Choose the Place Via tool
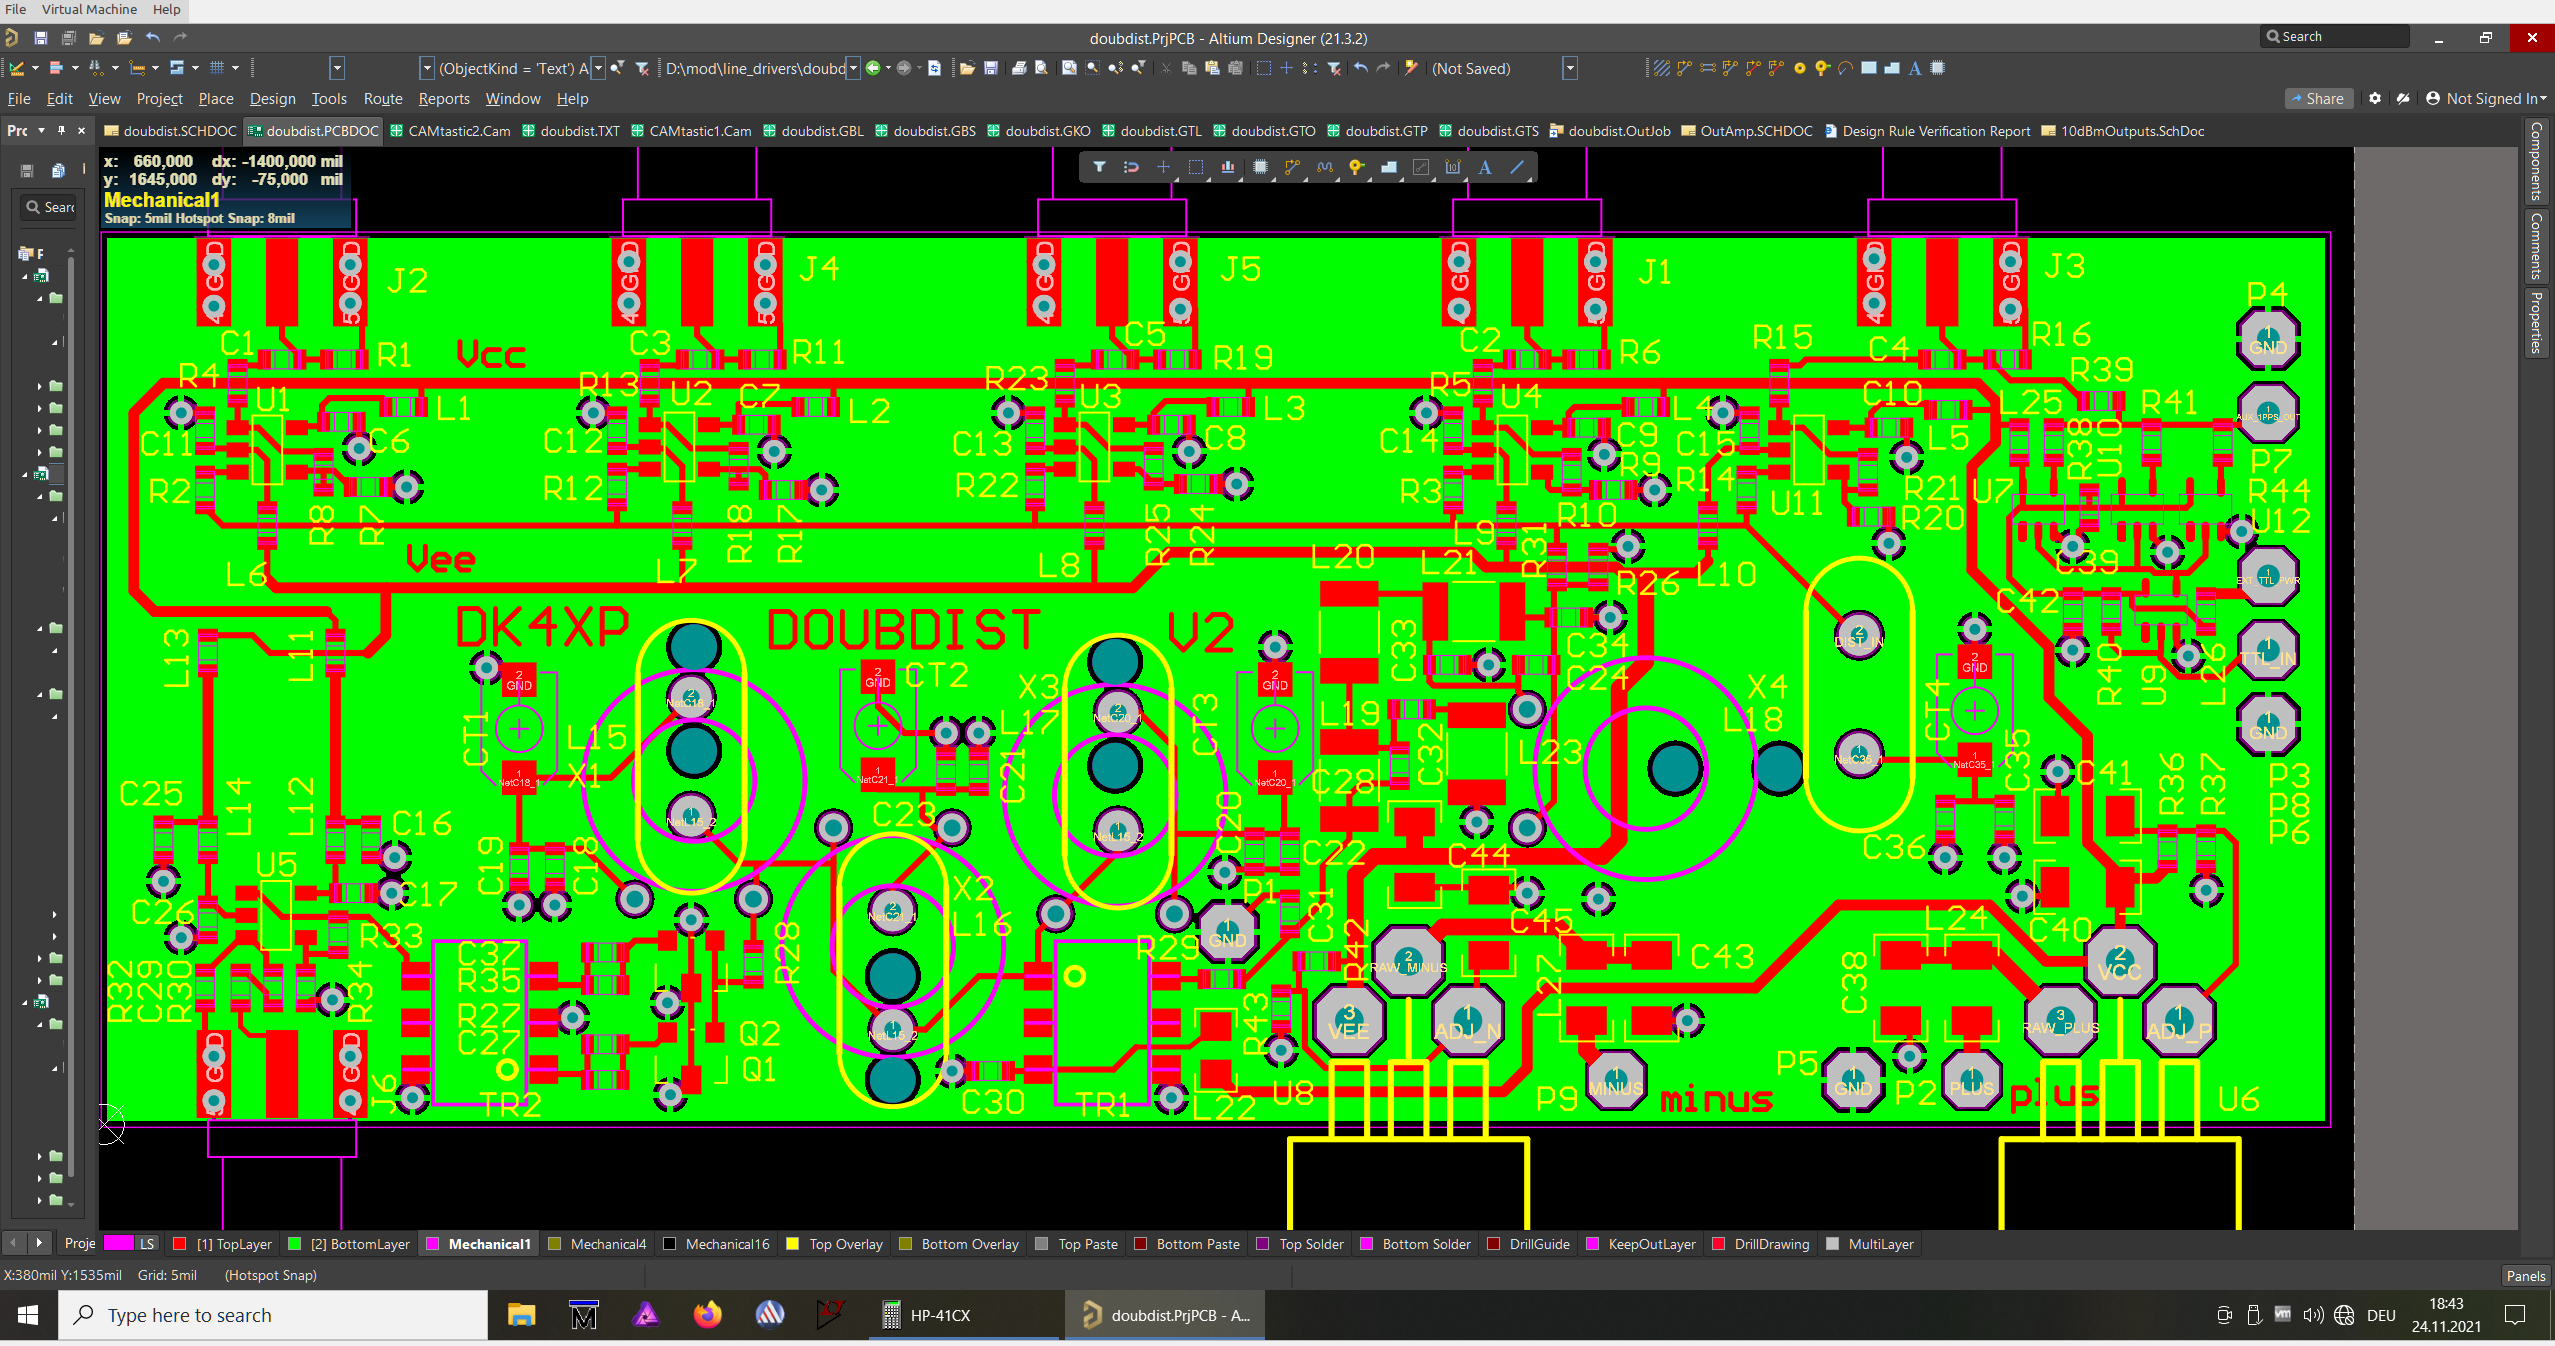Screen dimensions: 2555x1346 [1357, 167]
